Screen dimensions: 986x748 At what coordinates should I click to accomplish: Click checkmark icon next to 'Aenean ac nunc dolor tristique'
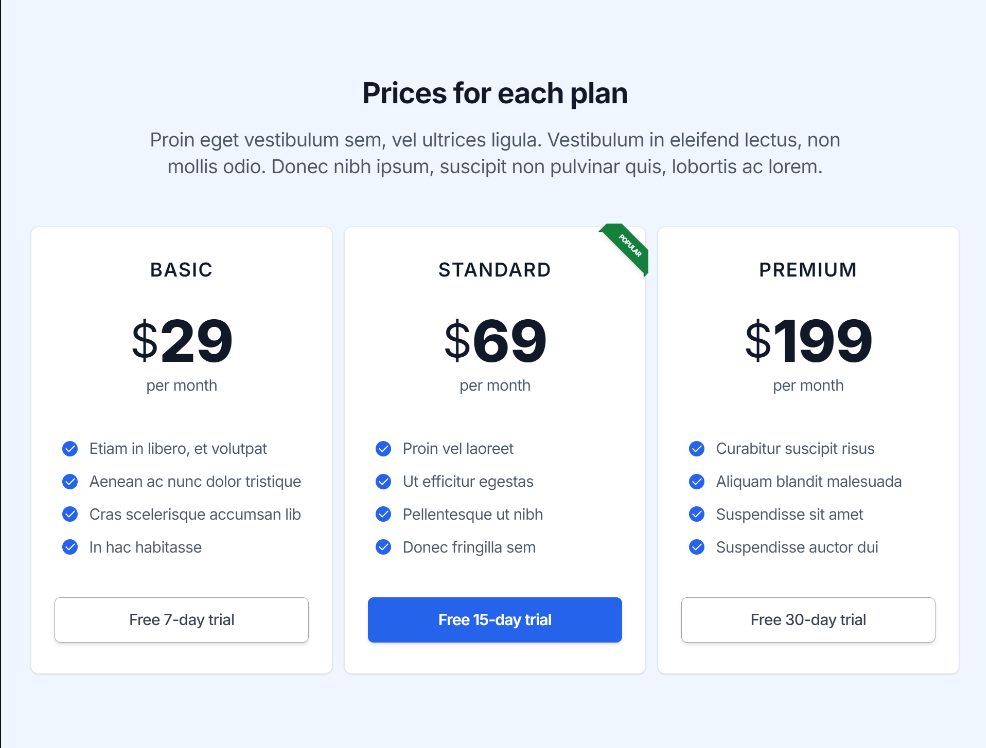[70, 482]
